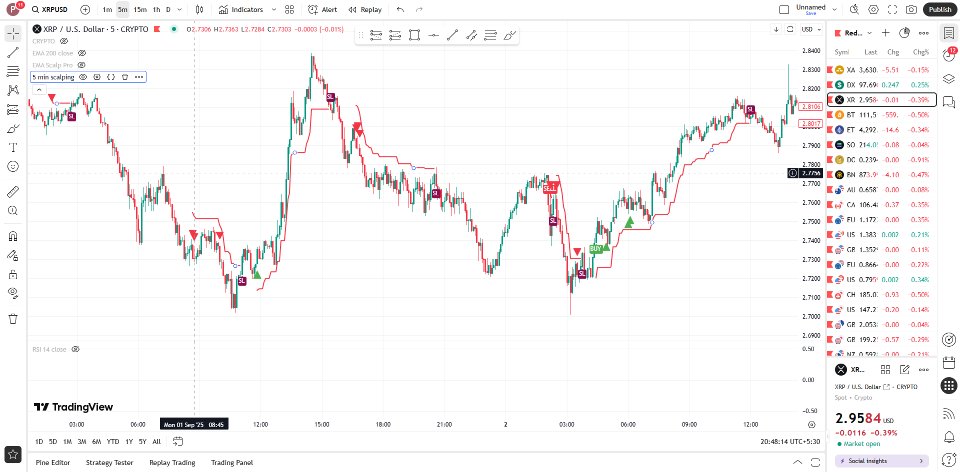
Task: Open the Unnamed layout dropdown arrow
Action: click(x=834, y=9)
